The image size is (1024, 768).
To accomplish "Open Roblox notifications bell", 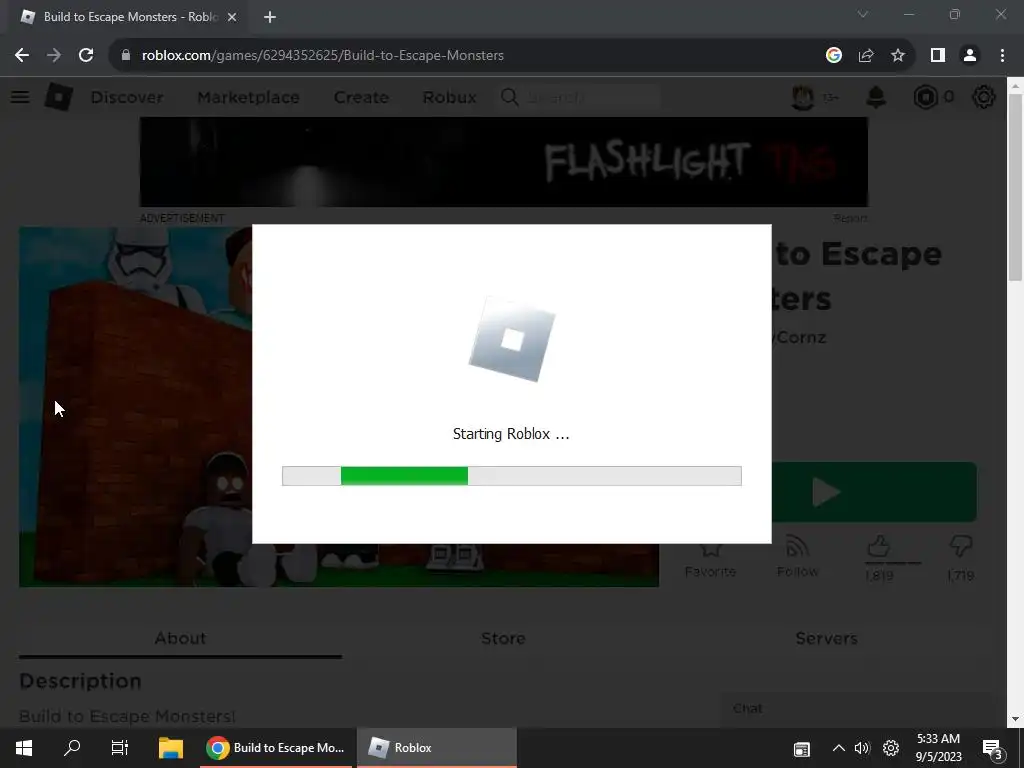I will tap(876, 97).
